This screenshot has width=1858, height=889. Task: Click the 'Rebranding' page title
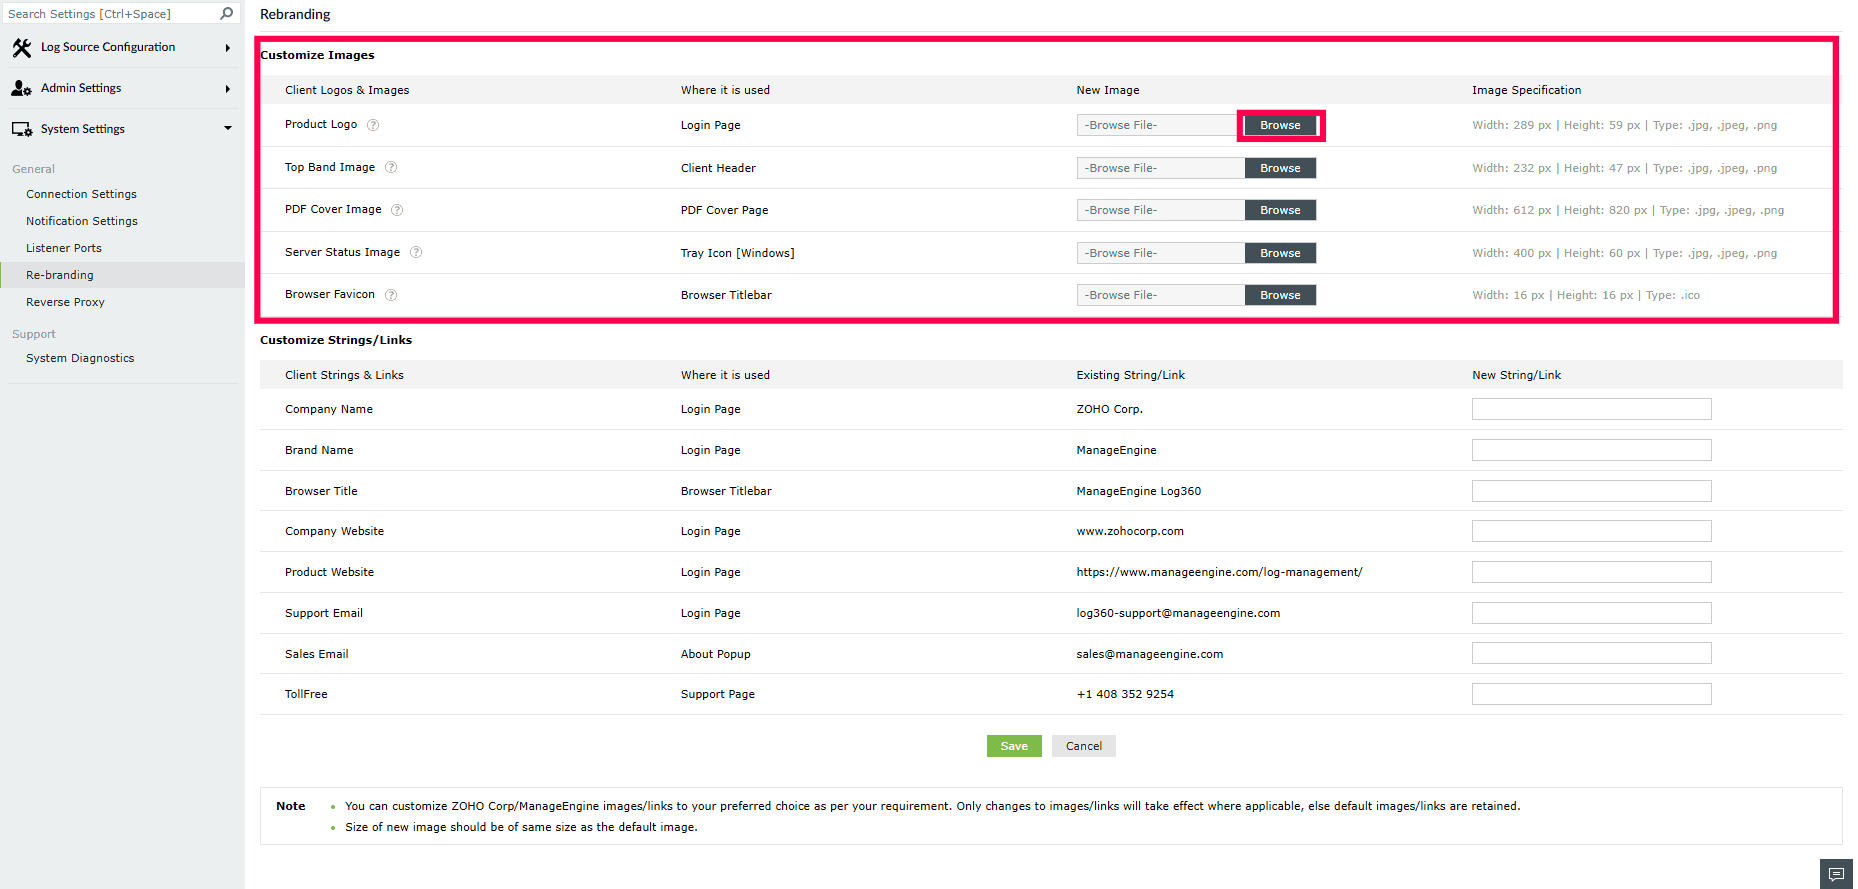pyautogui.click(x=295, y=14)
